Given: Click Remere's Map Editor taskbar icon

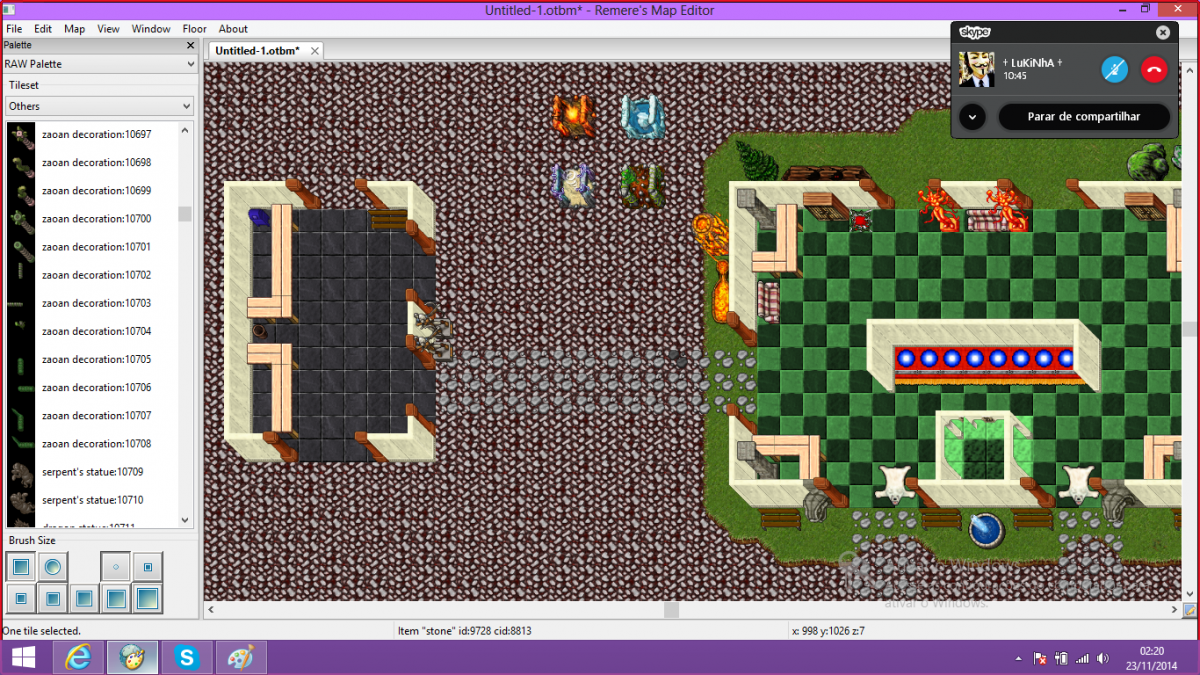Looking at the screenshot, I should click(x=132, y=658).
